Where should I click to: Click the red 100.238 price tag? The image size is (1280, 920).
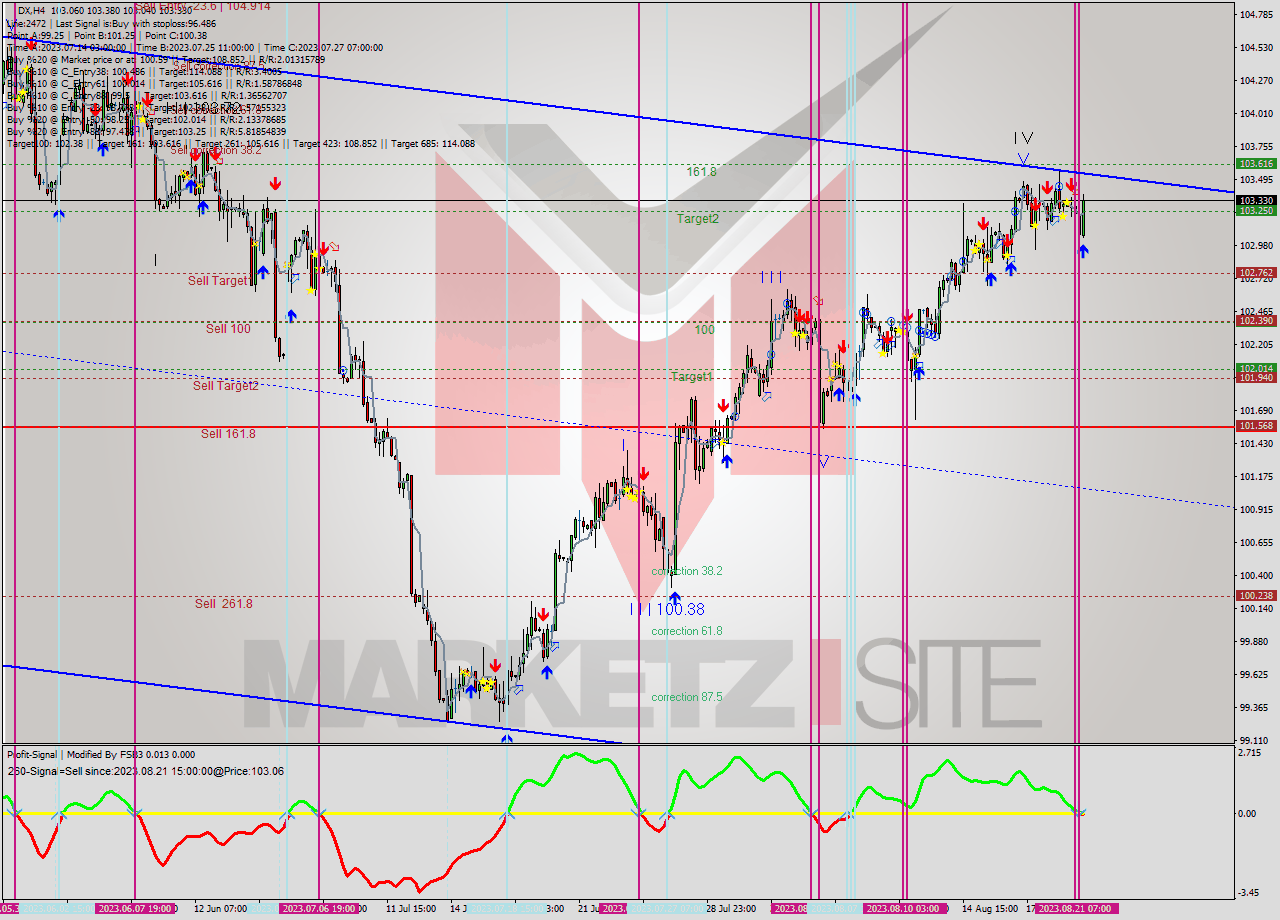1256,595
